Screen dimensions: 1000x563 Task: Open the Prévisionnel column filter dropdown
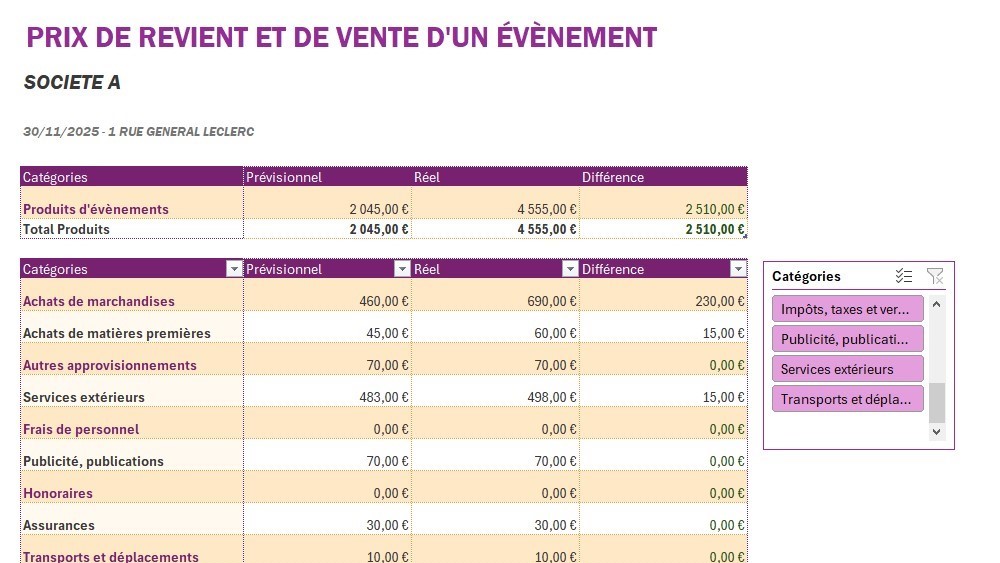pyautogui.click(x=402, y=269)
